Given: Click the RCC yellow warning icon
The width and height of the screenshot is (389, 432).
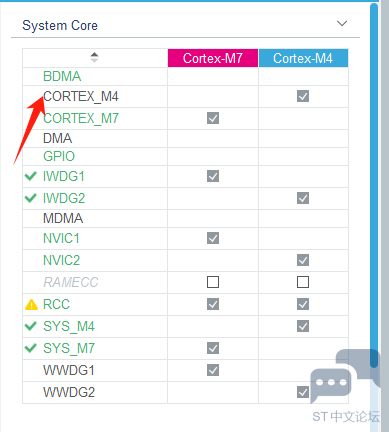Looking at the screenshot, I should 31,304.
